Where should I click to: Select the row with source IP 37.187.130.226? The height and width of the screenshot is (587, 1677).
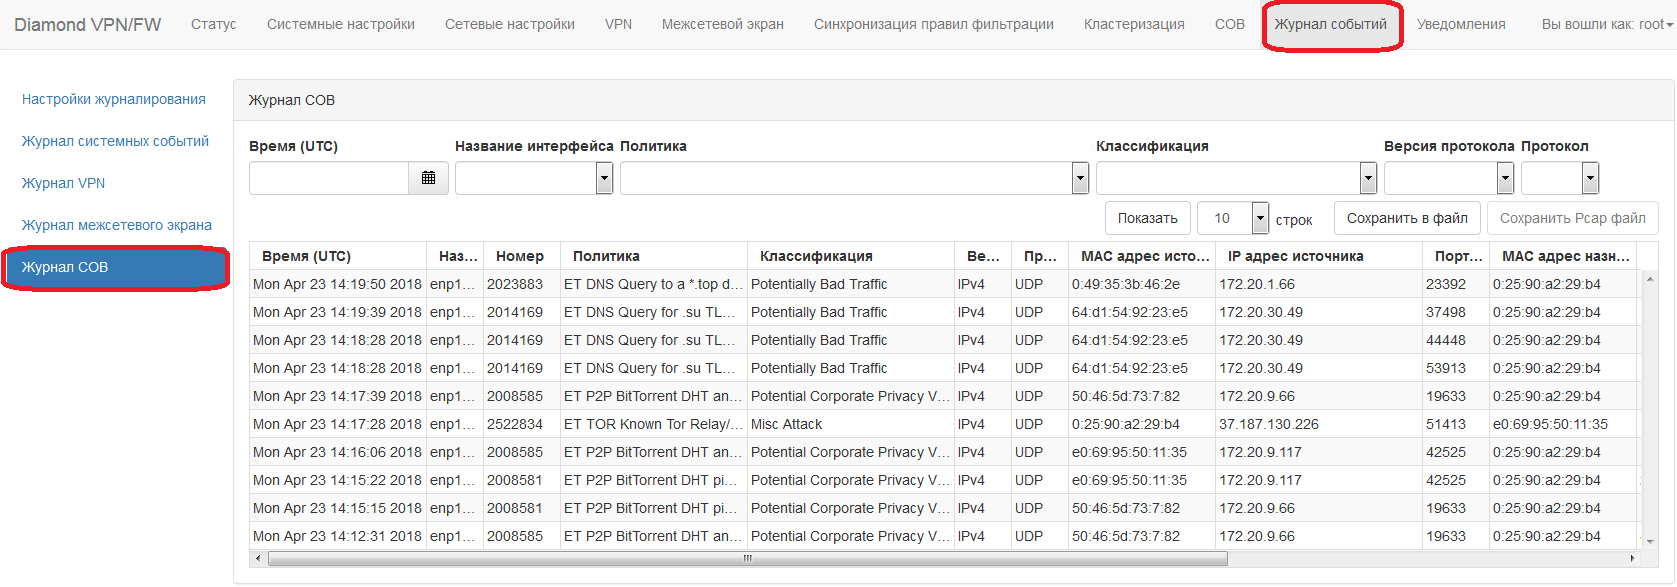[1268, 424]
